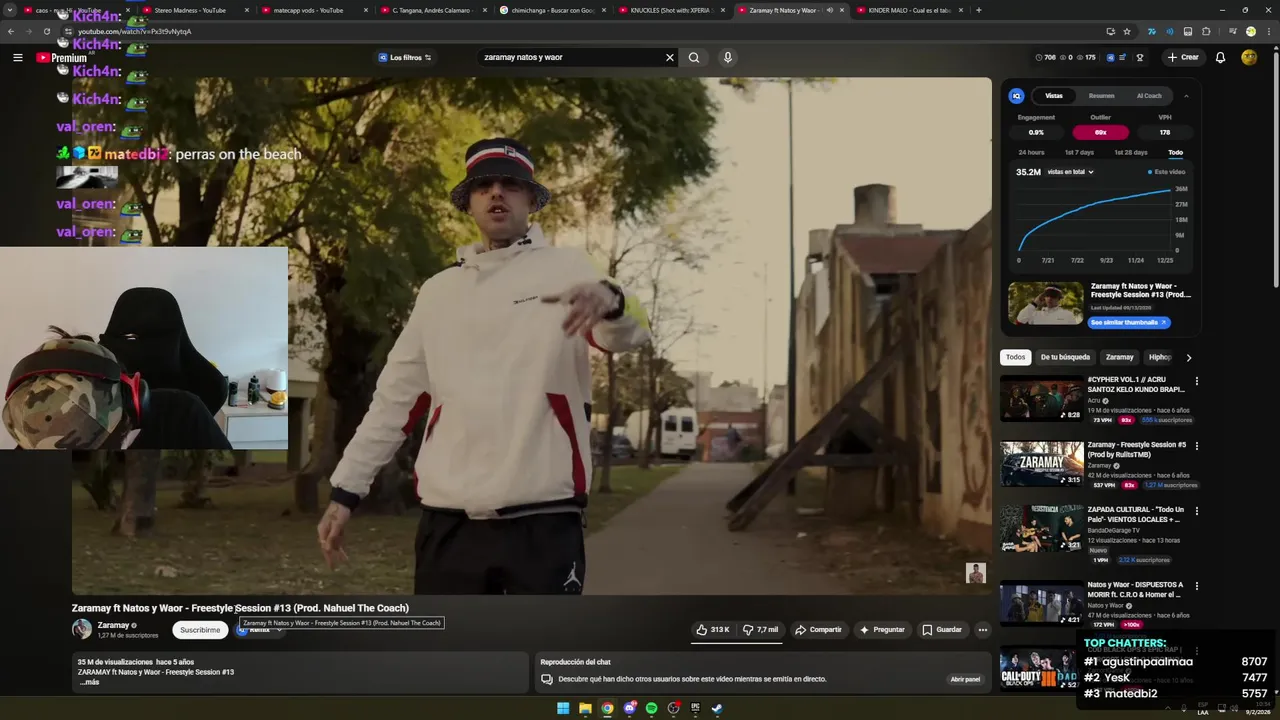Bookmark page with the star icon
The height and width of the screenshot is (720, 1280).
click(x=1127, y=31)
